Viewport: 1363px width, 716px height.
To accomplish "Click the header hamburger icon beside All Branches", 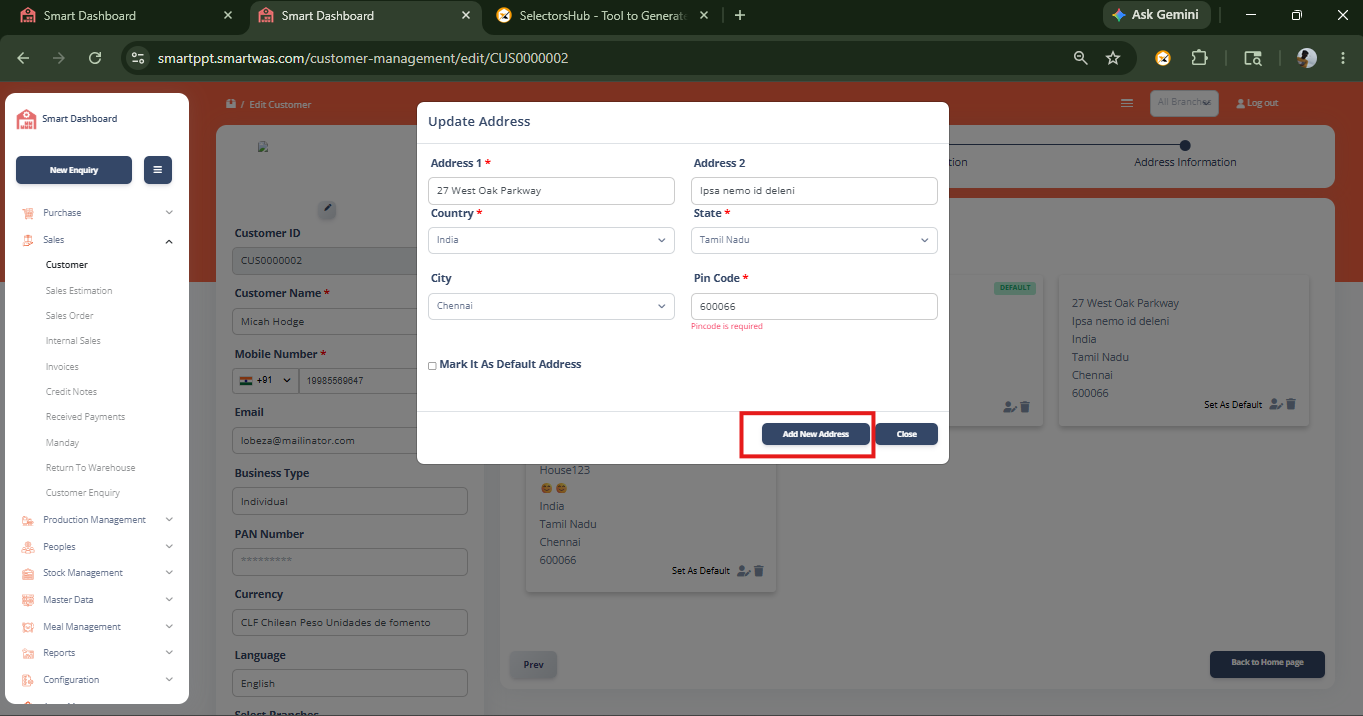I will (1127, 103).
